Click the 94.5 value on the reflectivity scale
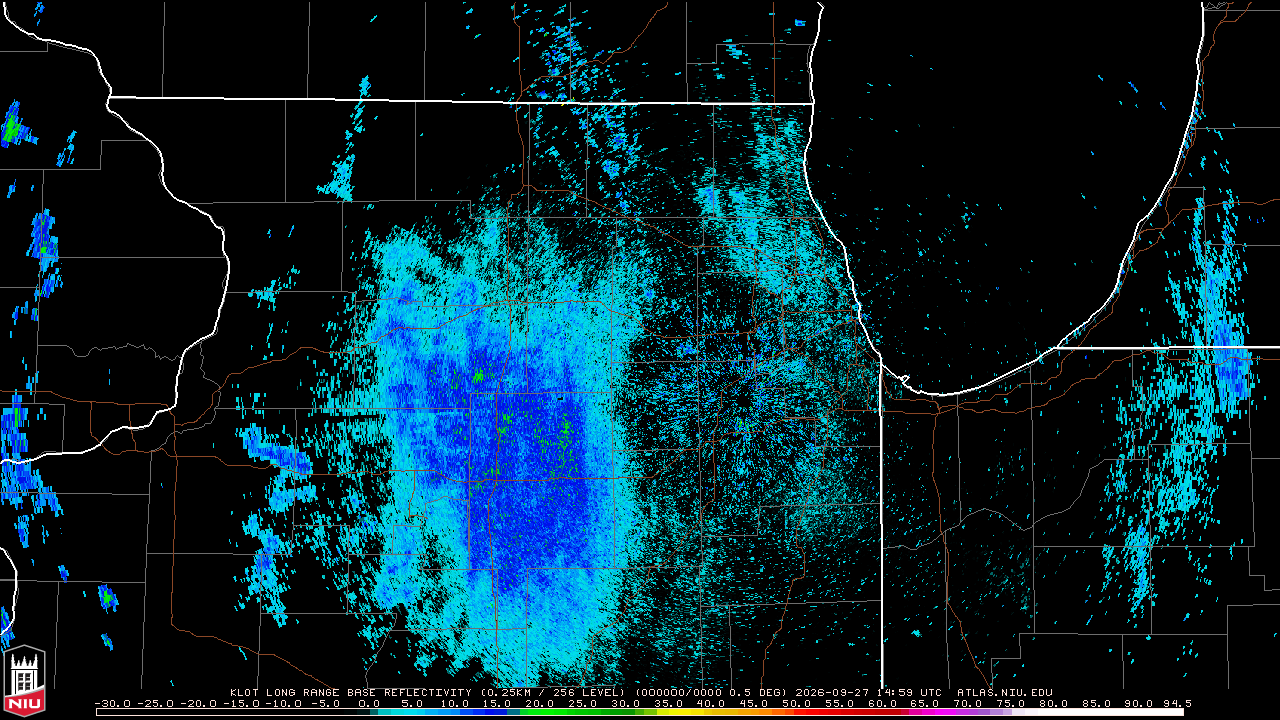This screenshot has width=1280, height=720. pos(1176,703)
